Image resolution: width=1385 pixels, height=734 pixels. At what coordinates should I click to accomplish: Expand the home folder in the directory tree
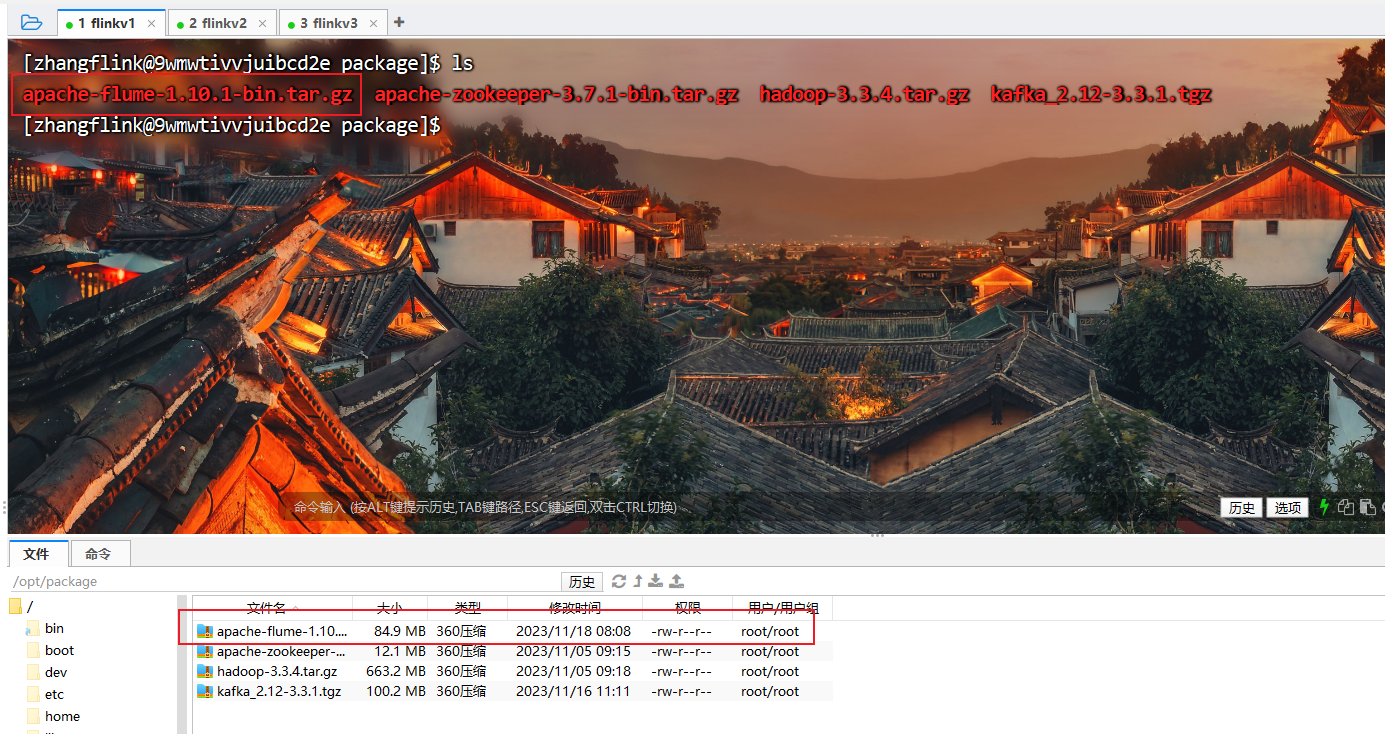(60, 715)
